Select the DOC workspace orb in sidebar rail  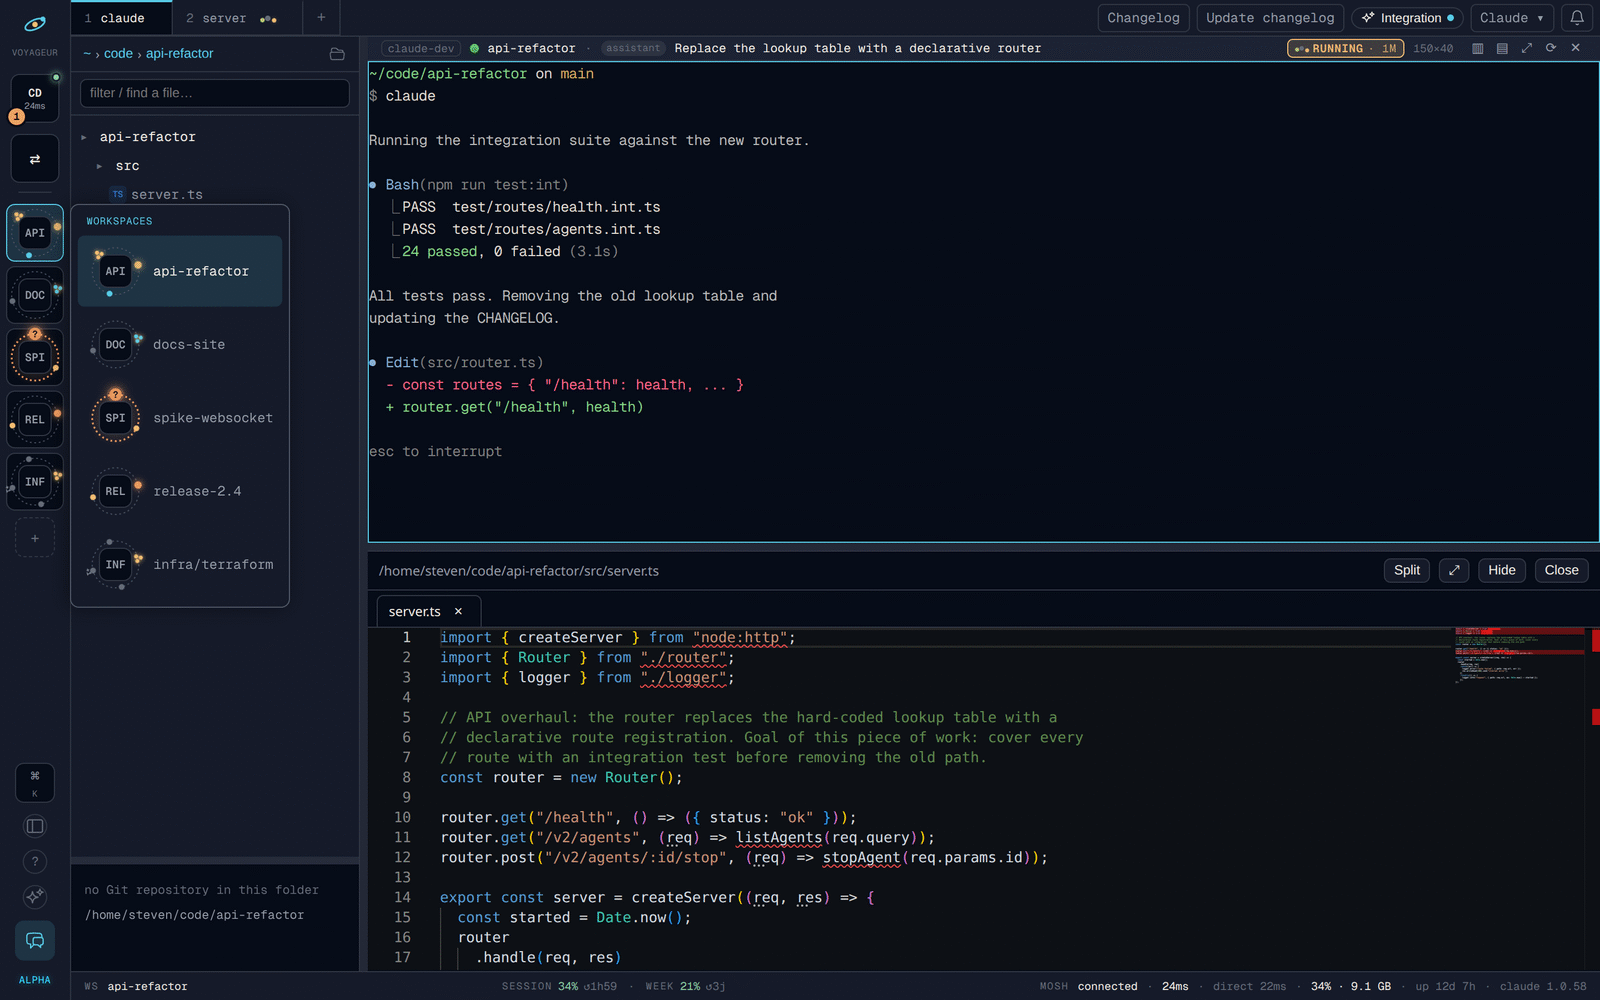[35, 295]
